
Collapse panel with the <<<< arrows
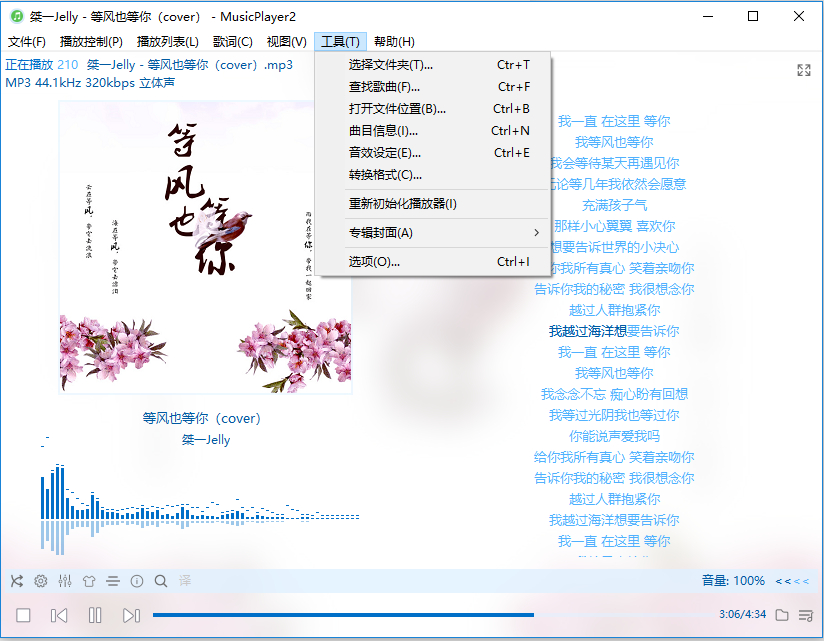click(792, 581)
